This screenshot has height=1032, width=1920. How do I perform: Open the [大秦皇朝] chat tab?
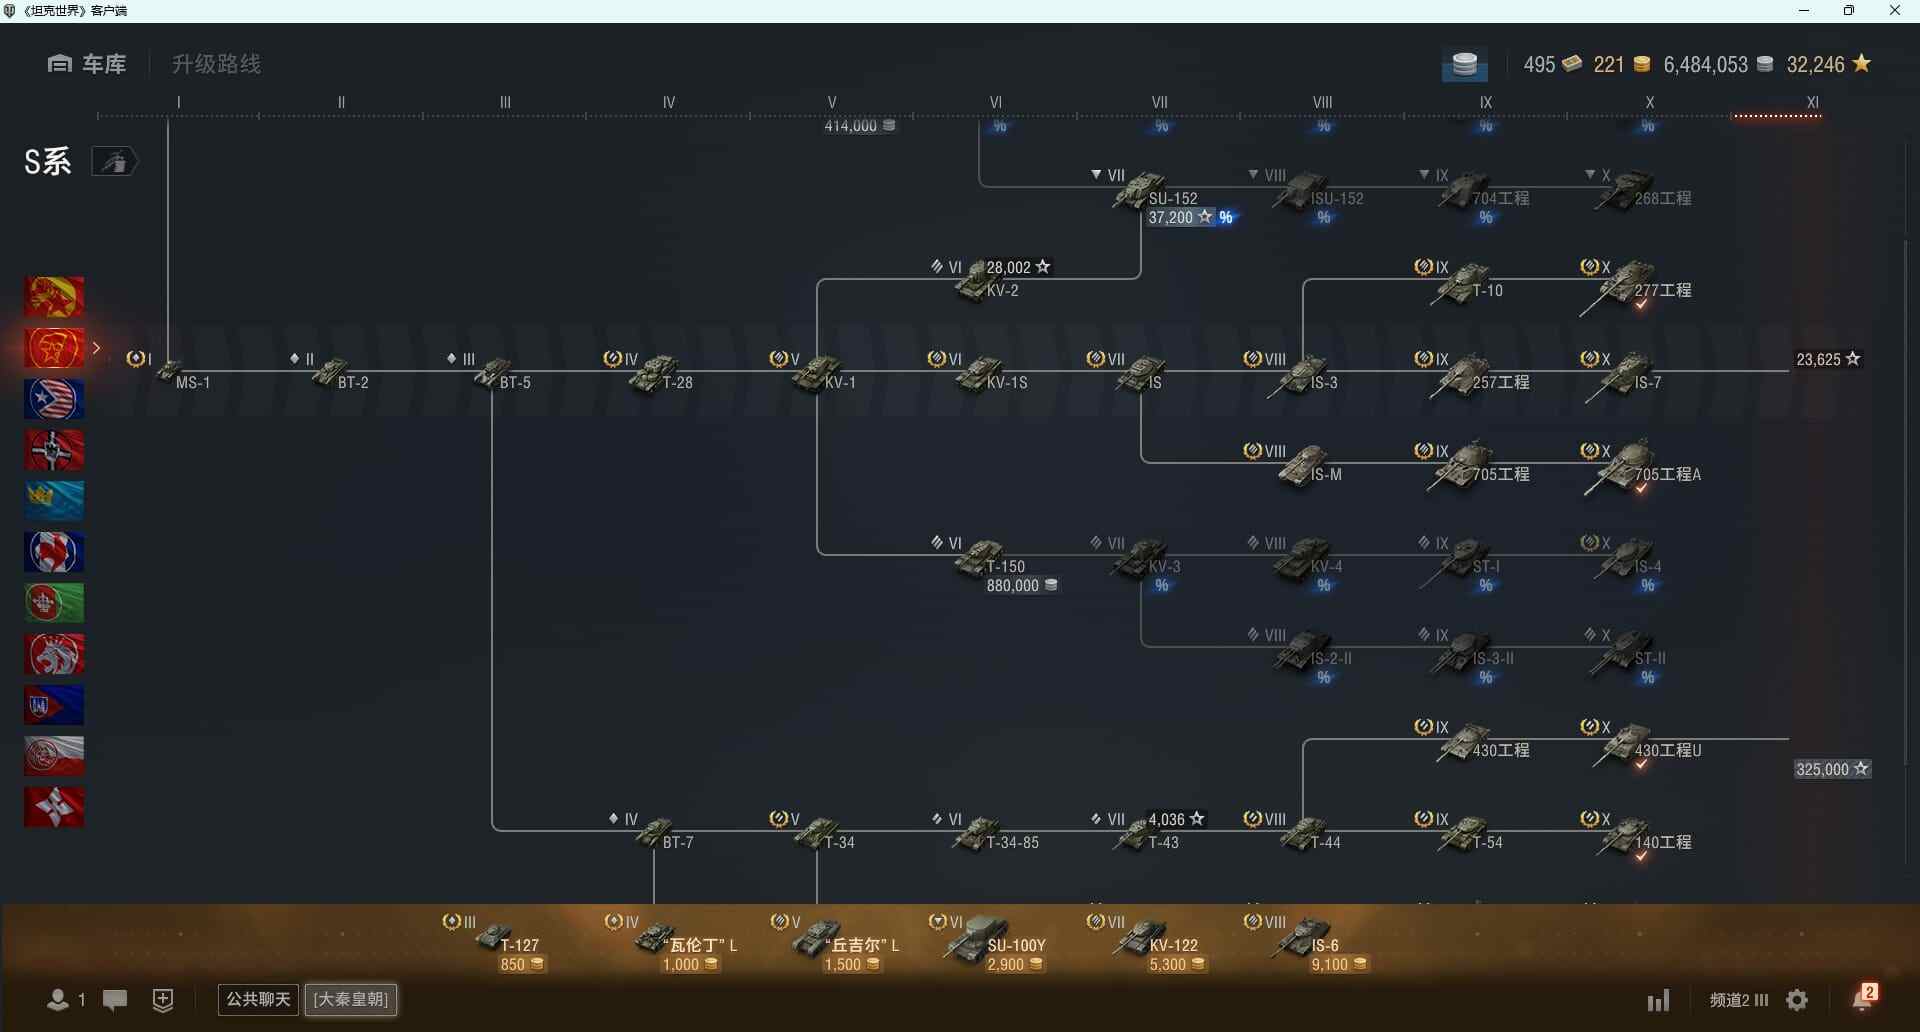[x=351, y=999]
